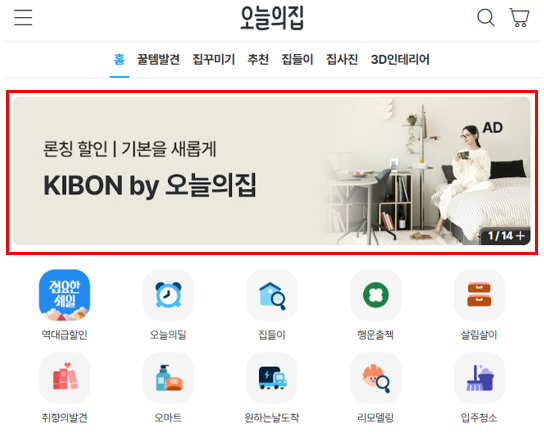544x444 pixels.
Task: Open the hamburger menu
Action: click(x=23, y=17)
